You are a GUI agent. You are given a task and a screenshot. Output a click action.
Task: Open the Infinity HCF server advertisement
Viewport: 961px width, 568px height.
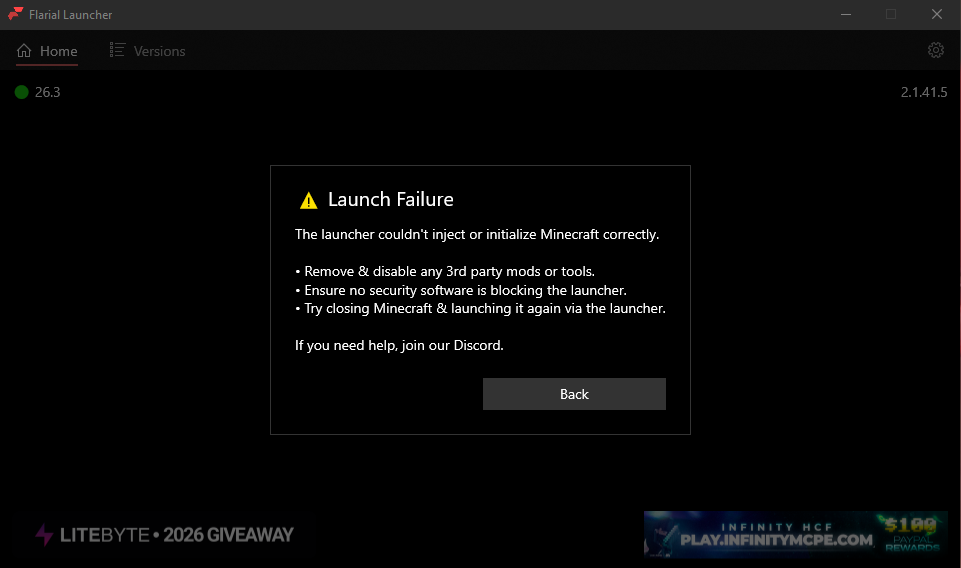(x=795, y=534)
